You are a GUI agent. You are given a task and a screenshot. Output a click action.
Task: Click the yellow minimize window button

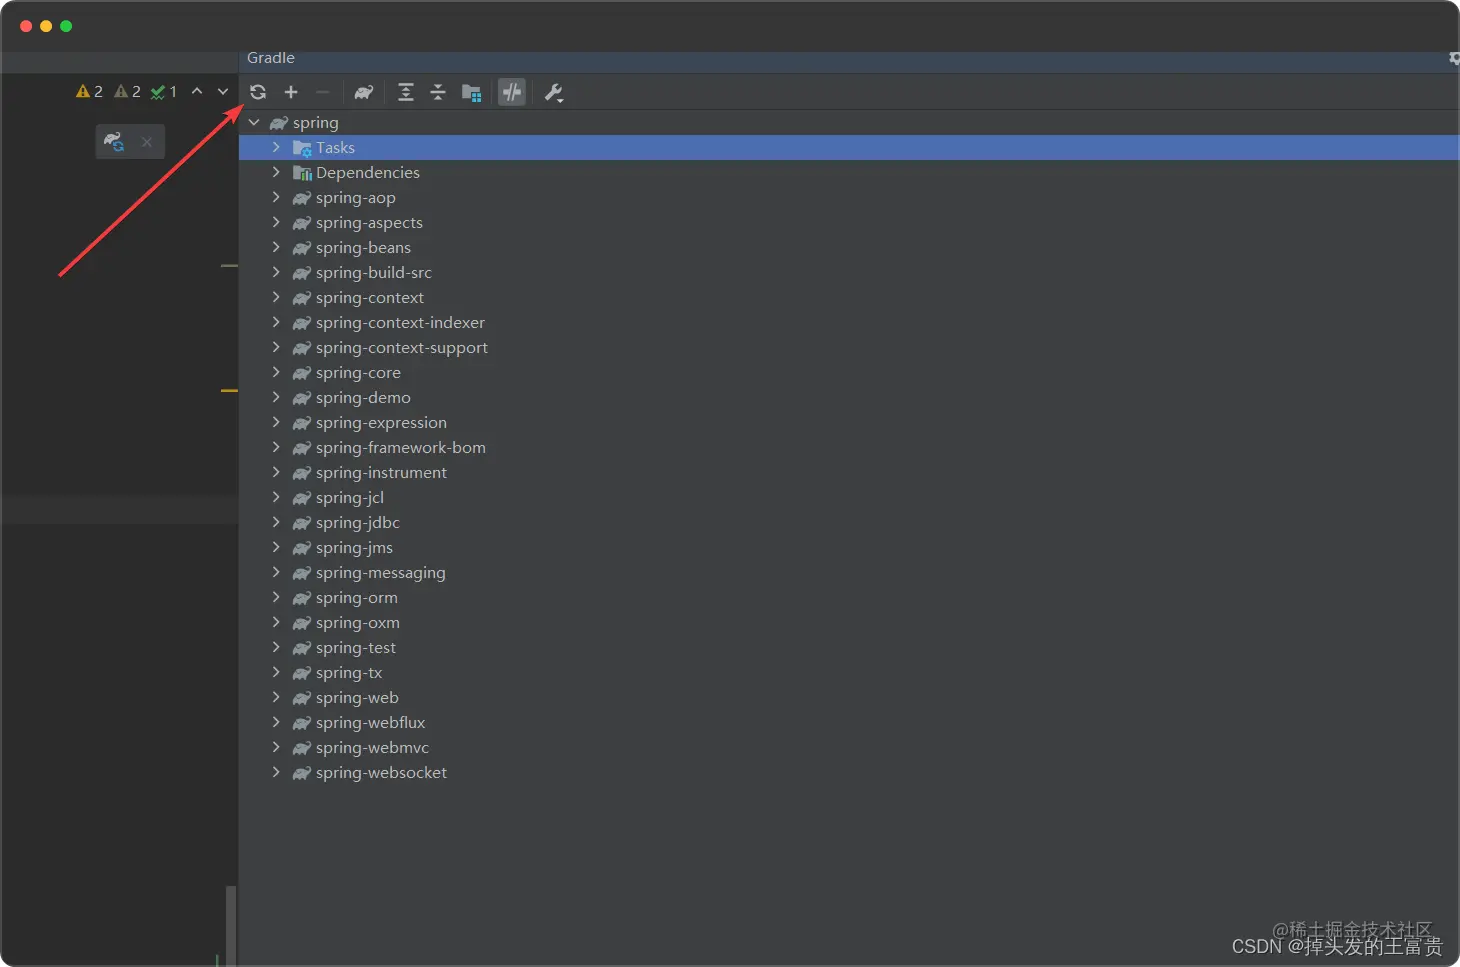click(46, 26)
